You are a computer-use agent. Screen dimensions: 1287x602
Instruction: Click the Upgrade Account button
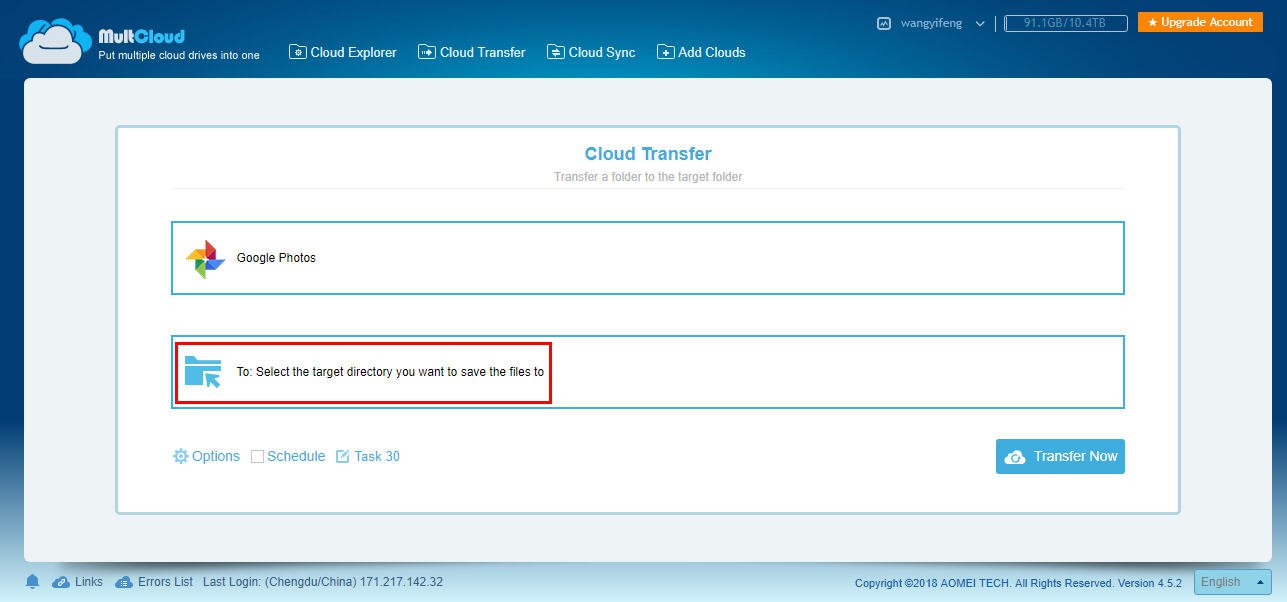point(1200,22)
